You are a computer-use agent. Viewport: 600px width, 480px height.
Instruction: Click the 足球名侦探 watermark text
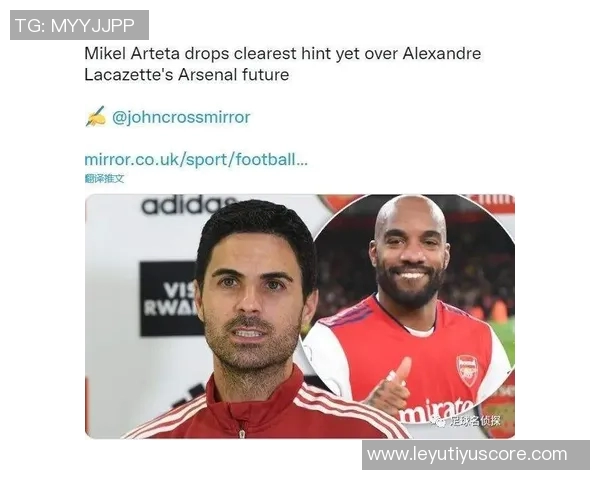click(475, 421)
